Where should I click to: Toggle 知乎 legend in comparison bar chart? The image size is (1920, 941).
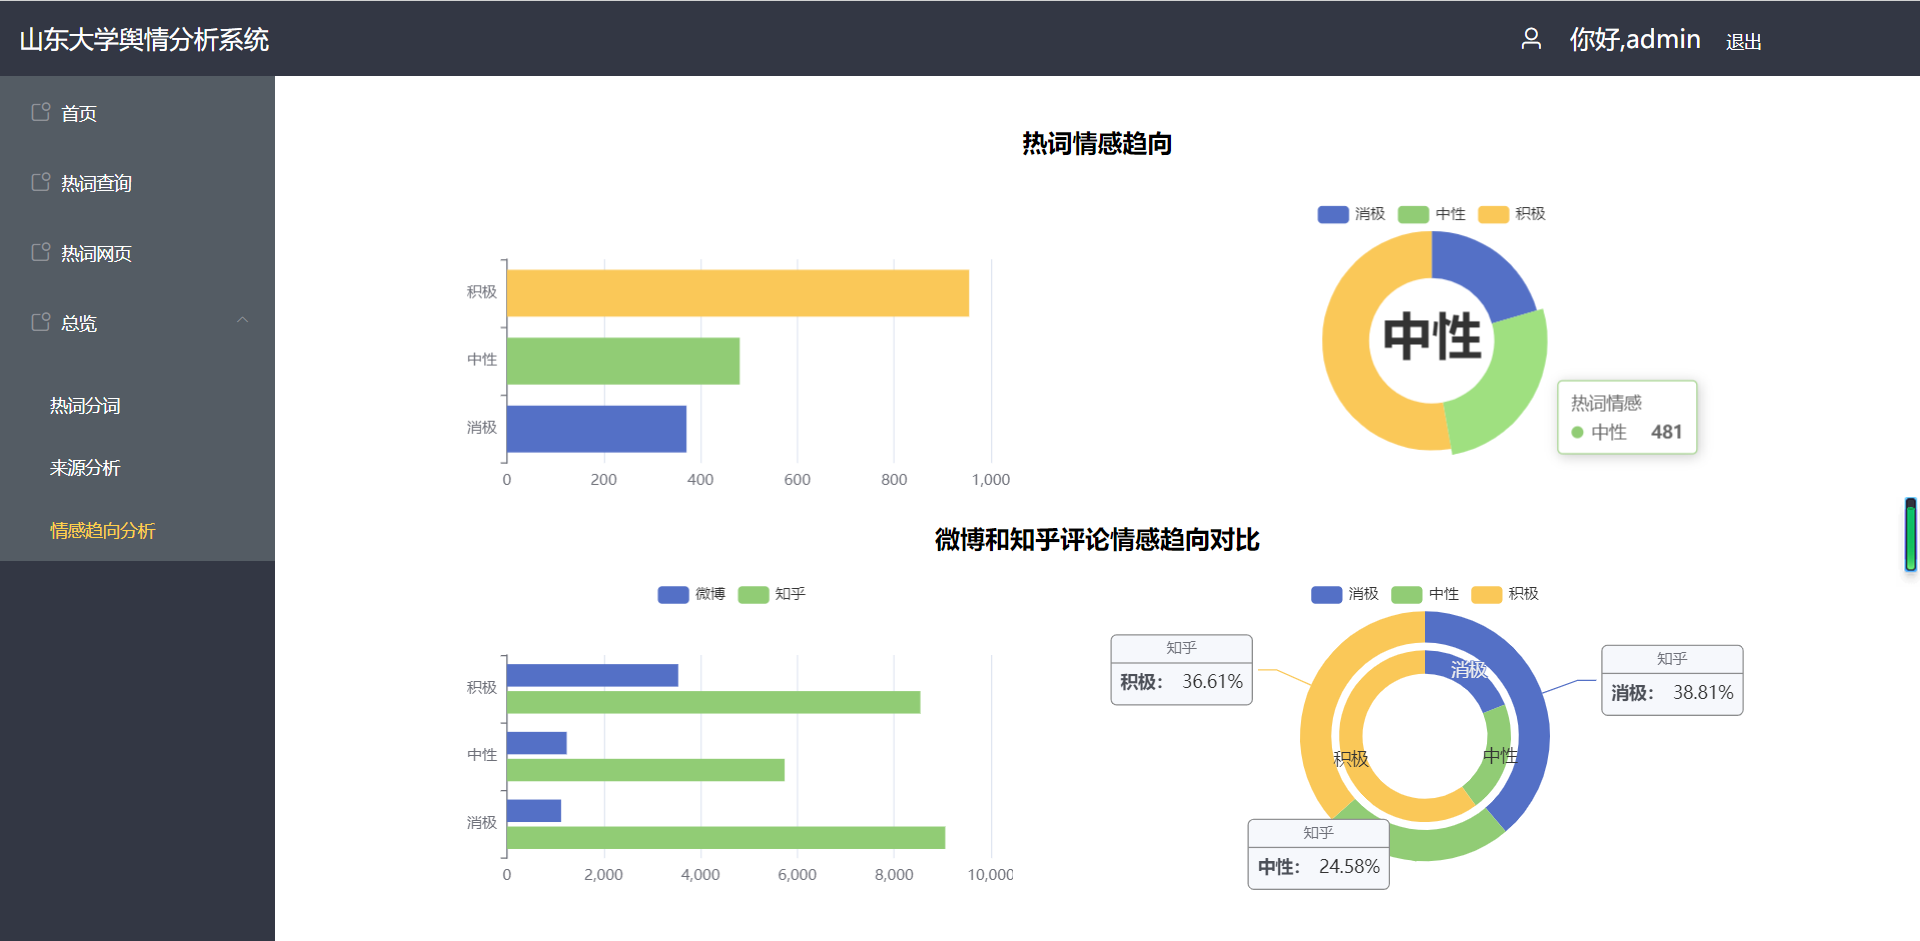pyautogui.click(x=771, y=594)
